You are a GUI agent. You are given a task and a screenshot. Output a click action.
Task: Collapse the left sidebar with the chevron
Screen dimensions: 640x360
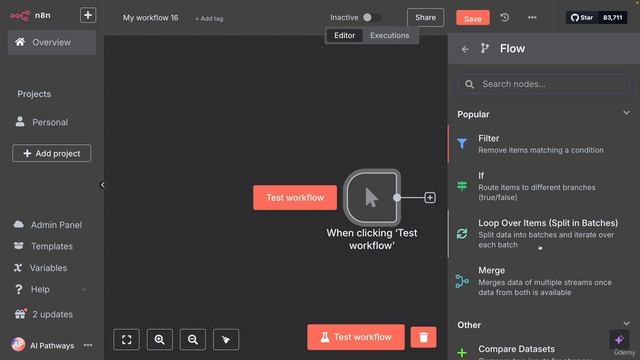pos(102,185)
